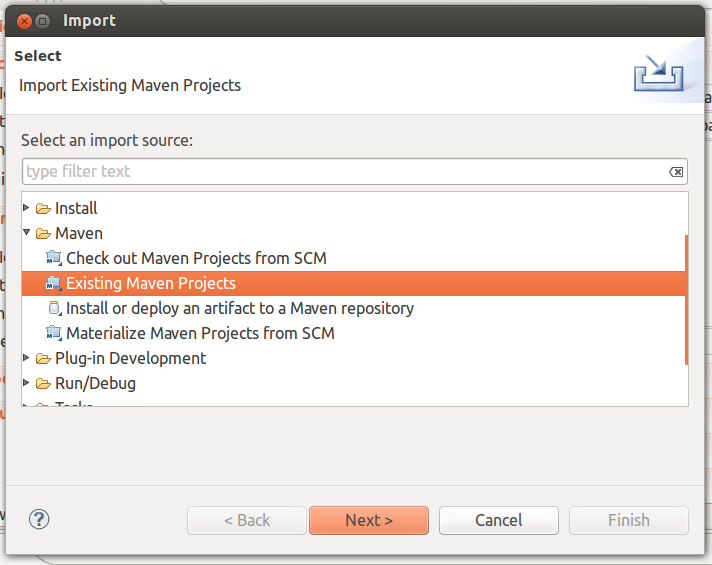Click the Install folder icon
This screenshot has height=565, width=712.
[43, 208]
